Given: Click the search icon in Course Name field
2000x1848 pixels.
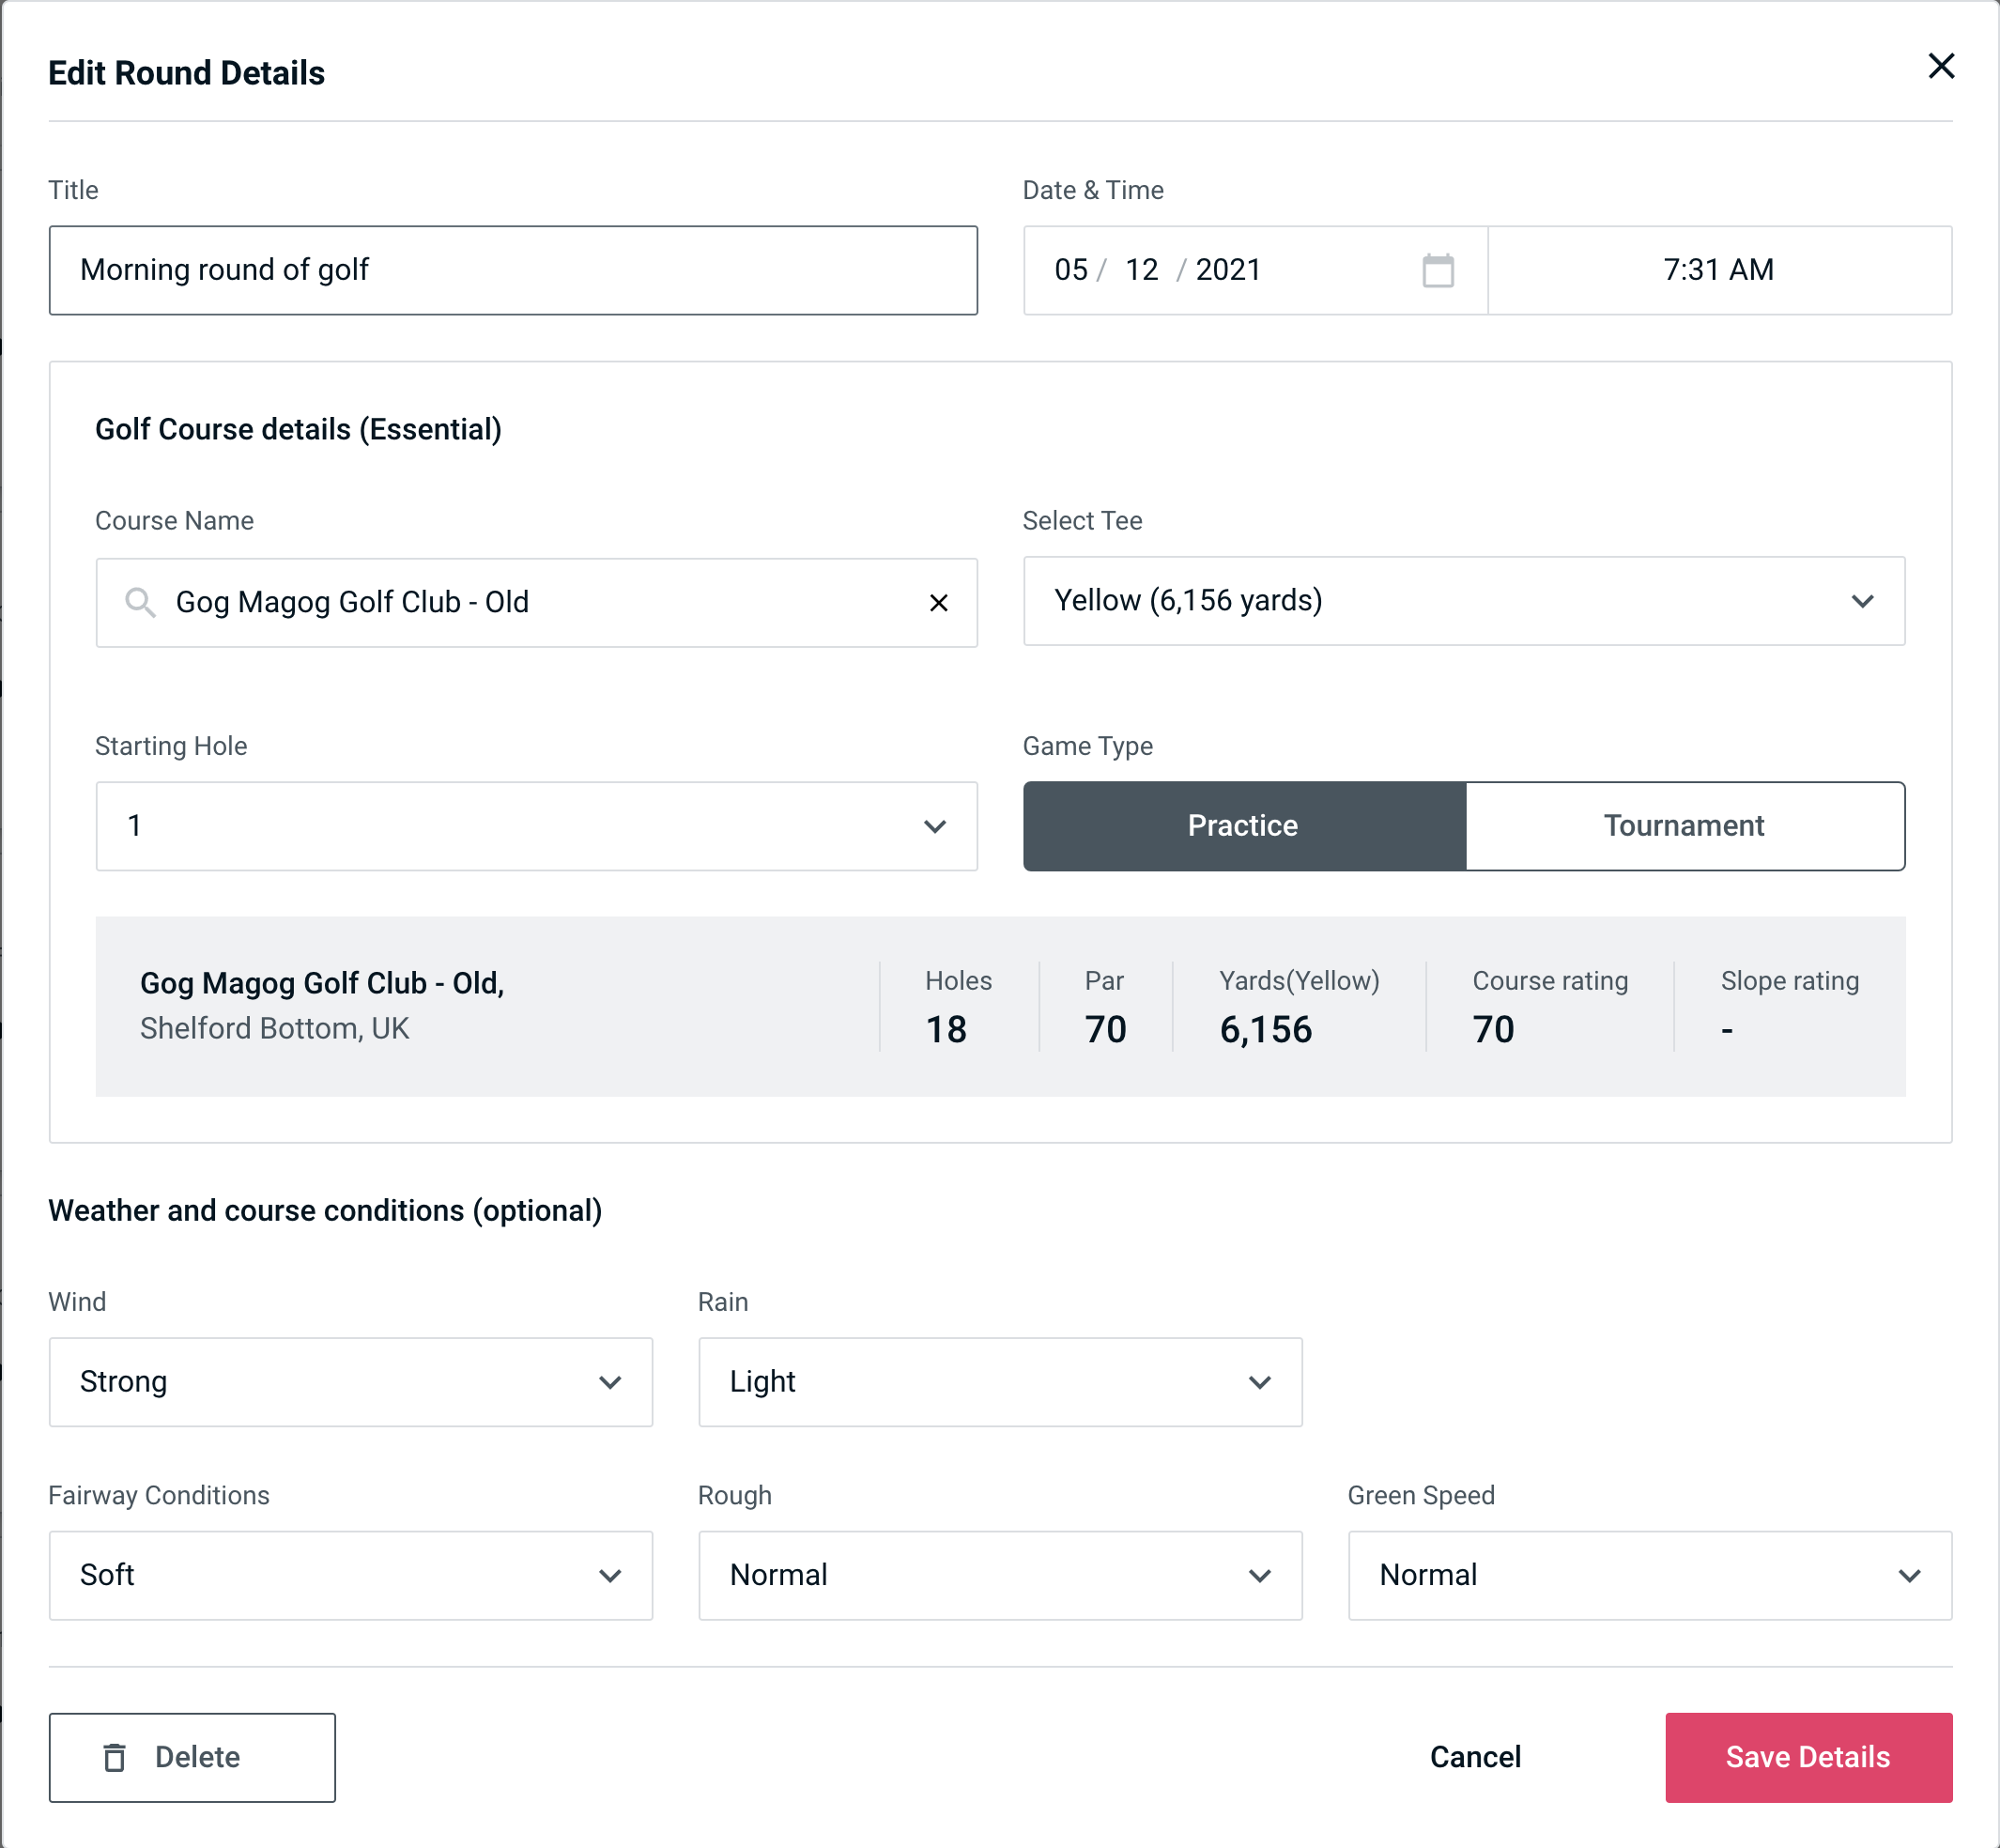Looking at the screenshot, I should pos(139,601).
